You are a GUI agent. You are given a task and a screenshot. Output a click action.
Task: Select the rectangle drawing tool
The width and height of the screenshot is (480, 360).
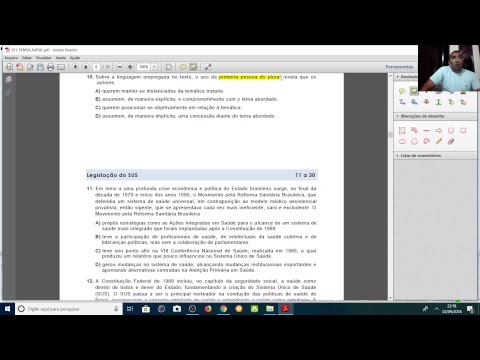pyautogui.click(x=463, y=130)
